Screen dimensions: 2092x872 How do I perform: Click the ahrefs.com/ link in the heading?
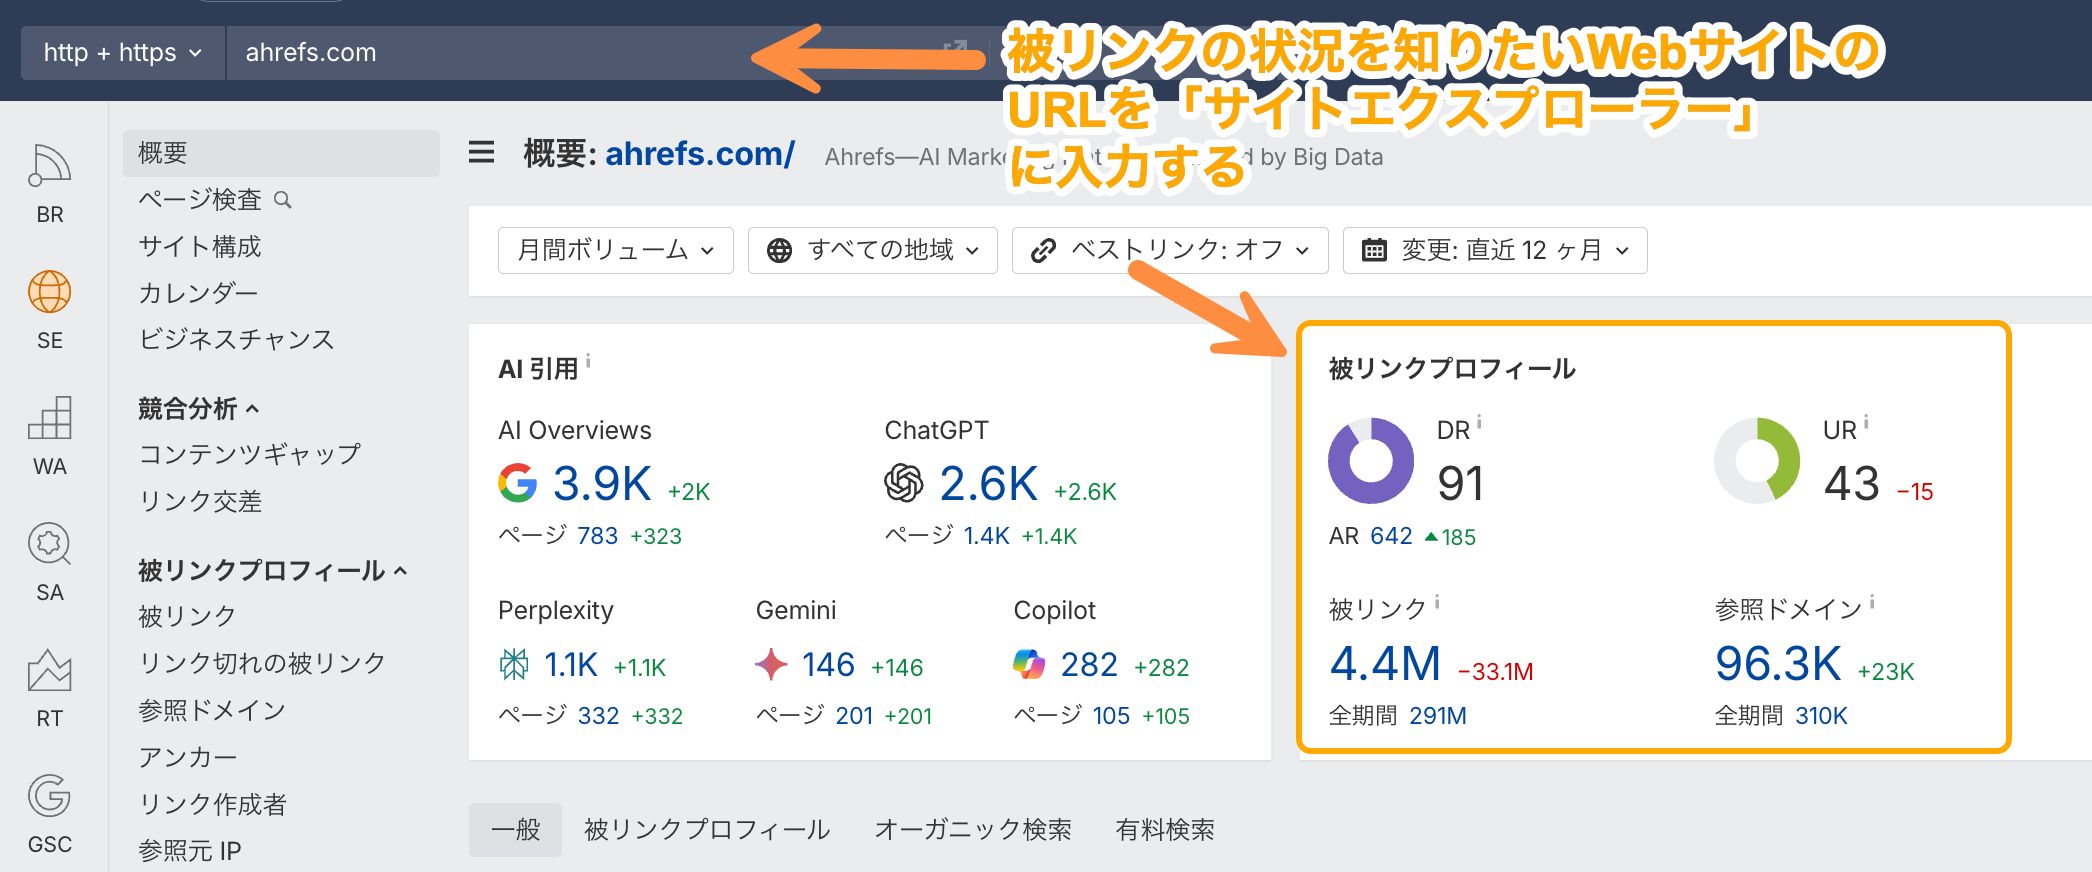(699, 154)
